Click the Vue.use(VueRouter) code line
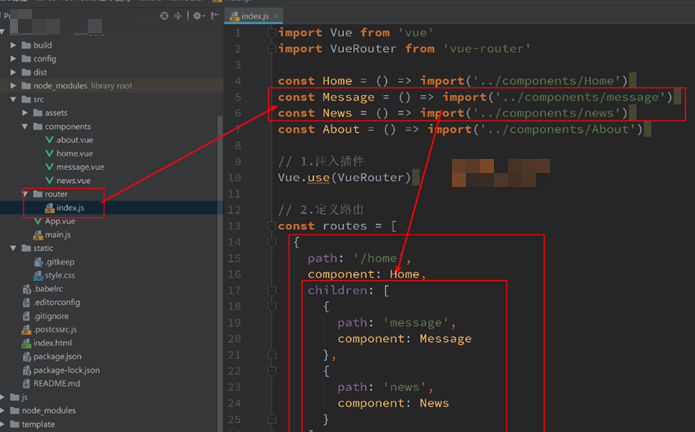695x432 pixels. [x=344, y=178]
